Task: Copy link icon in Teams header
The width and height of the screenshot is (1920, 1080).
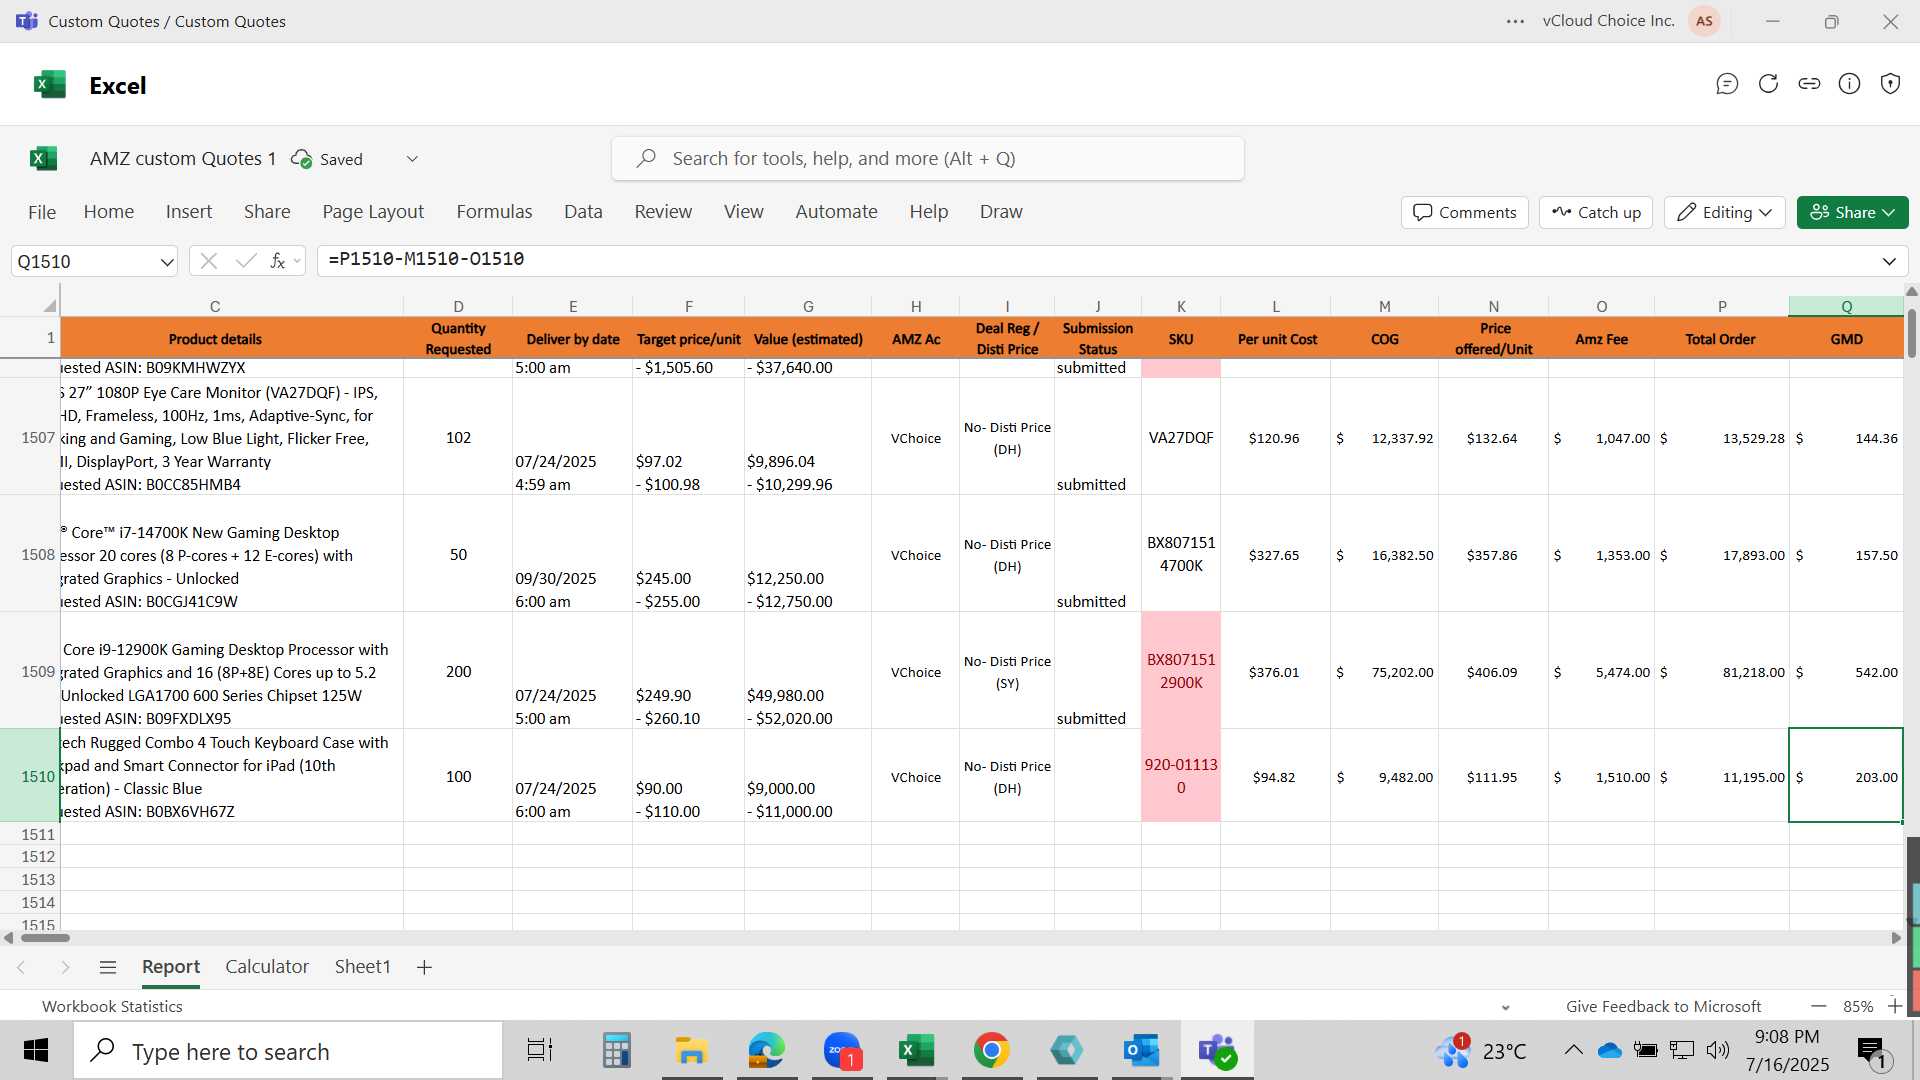Action: click(1809, 84)
